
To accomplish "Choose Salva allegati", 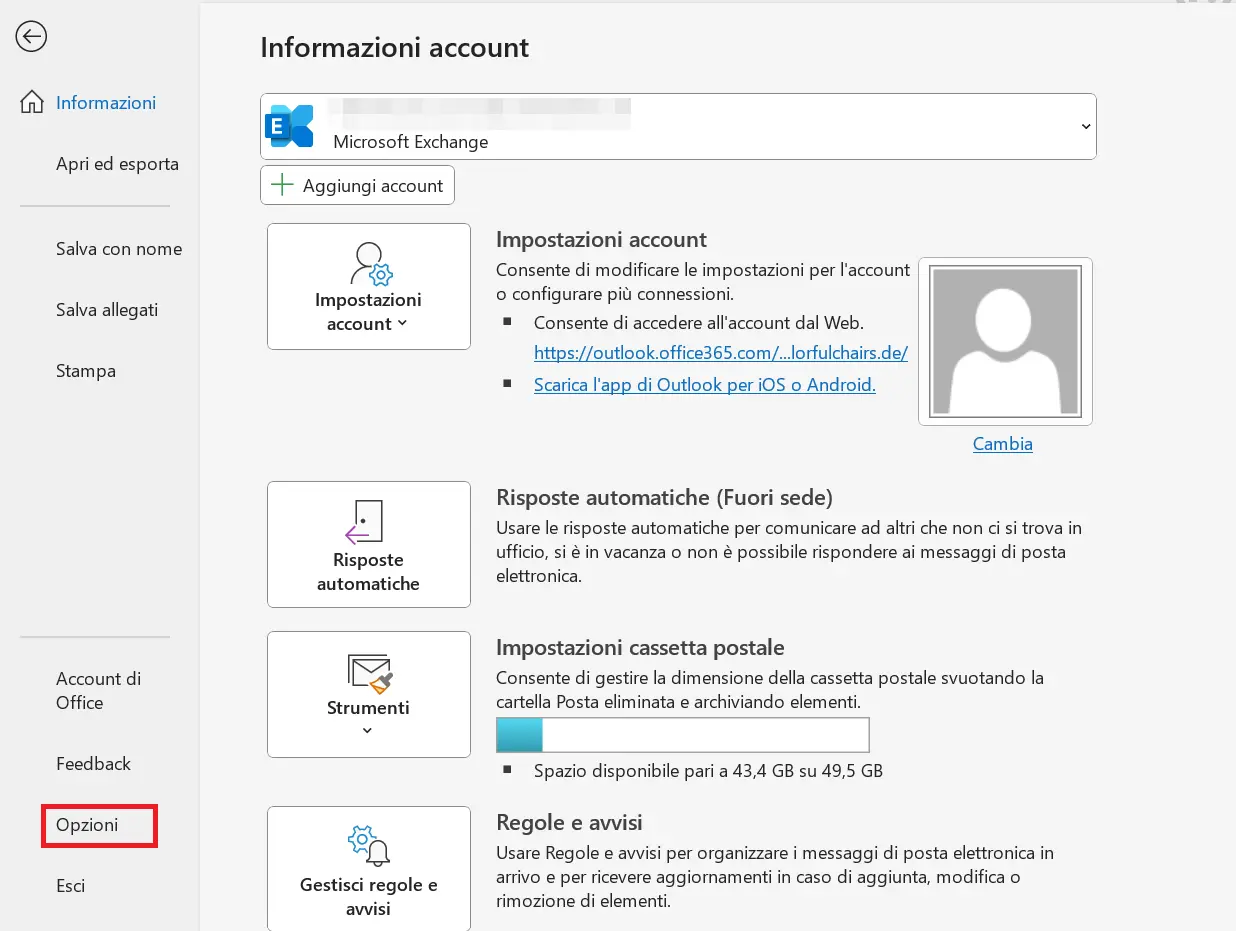I will pos(107,310).
